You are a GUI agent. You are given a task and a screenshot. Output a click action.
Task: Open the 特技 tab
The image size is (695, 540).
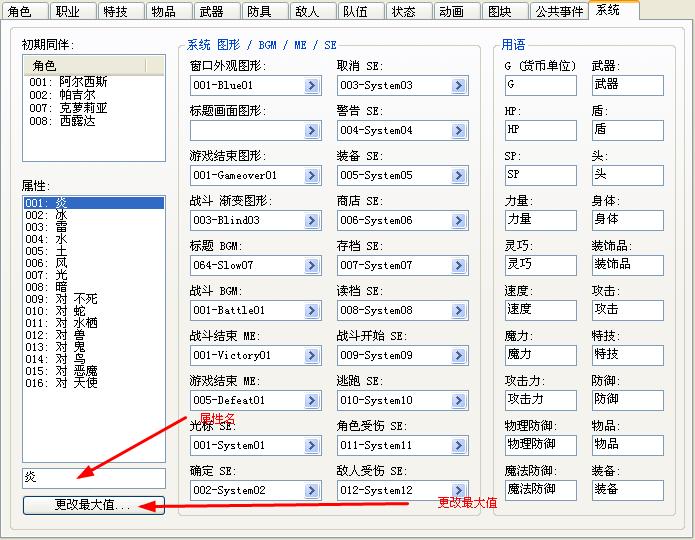coord(121,12)
